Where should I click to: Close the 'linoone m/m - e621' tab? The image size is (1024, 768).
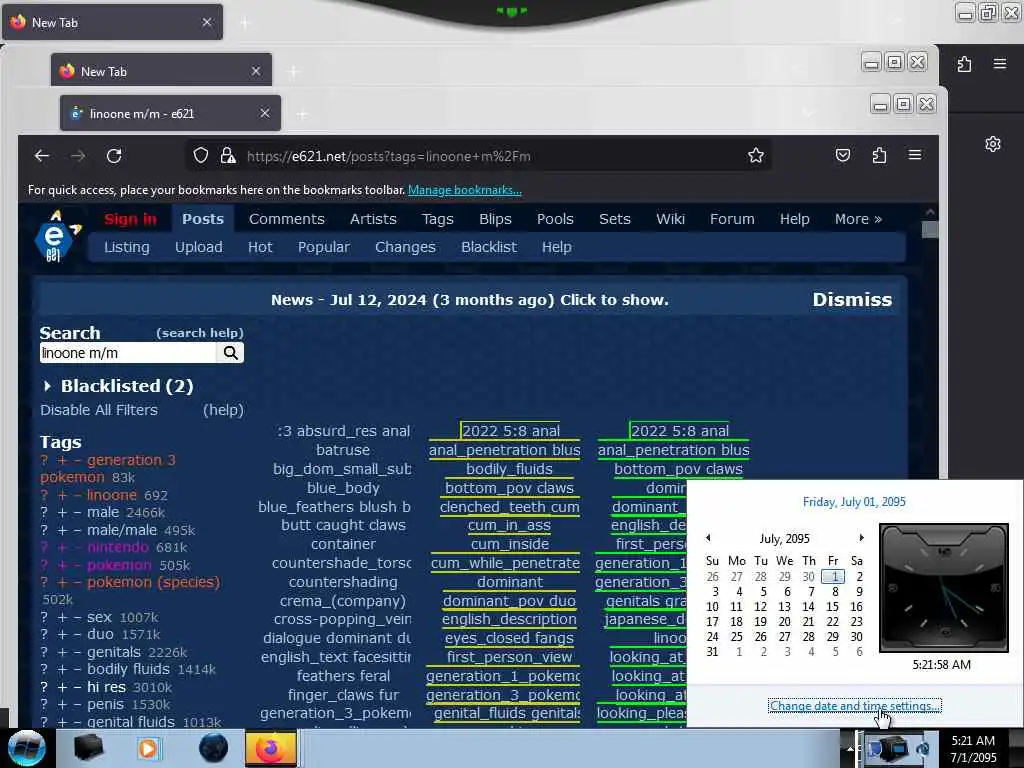(264, 113)
